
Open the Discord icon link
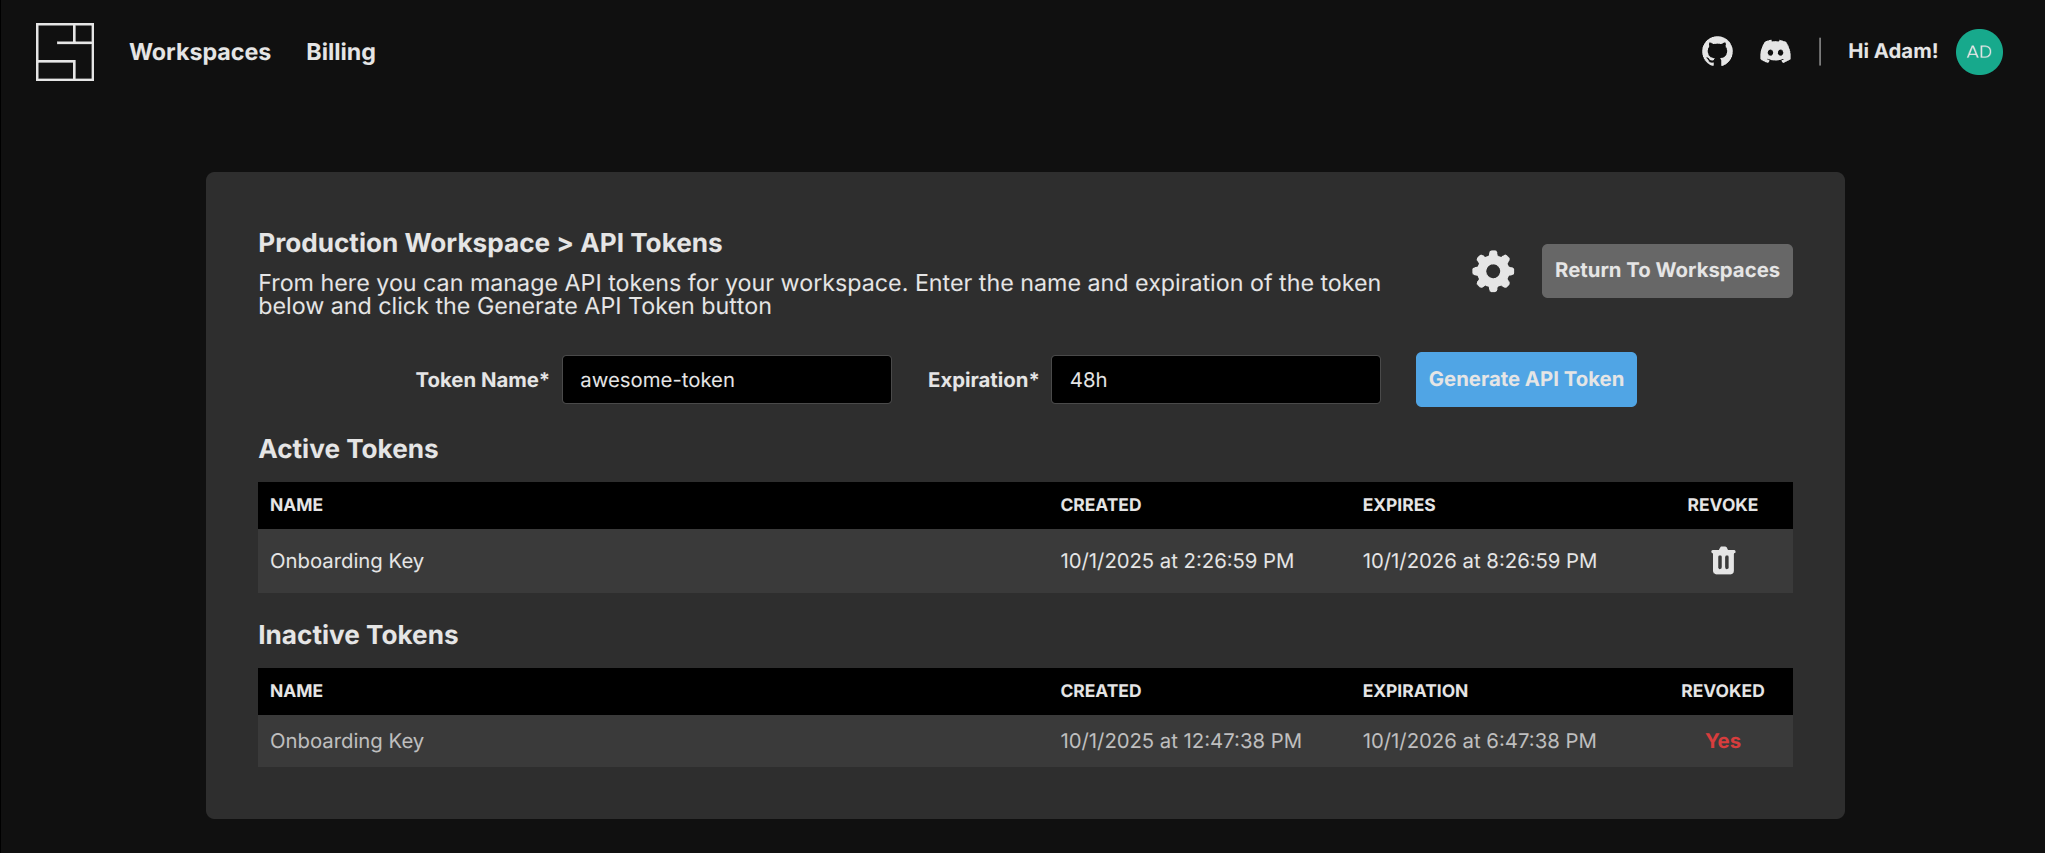1775,52
